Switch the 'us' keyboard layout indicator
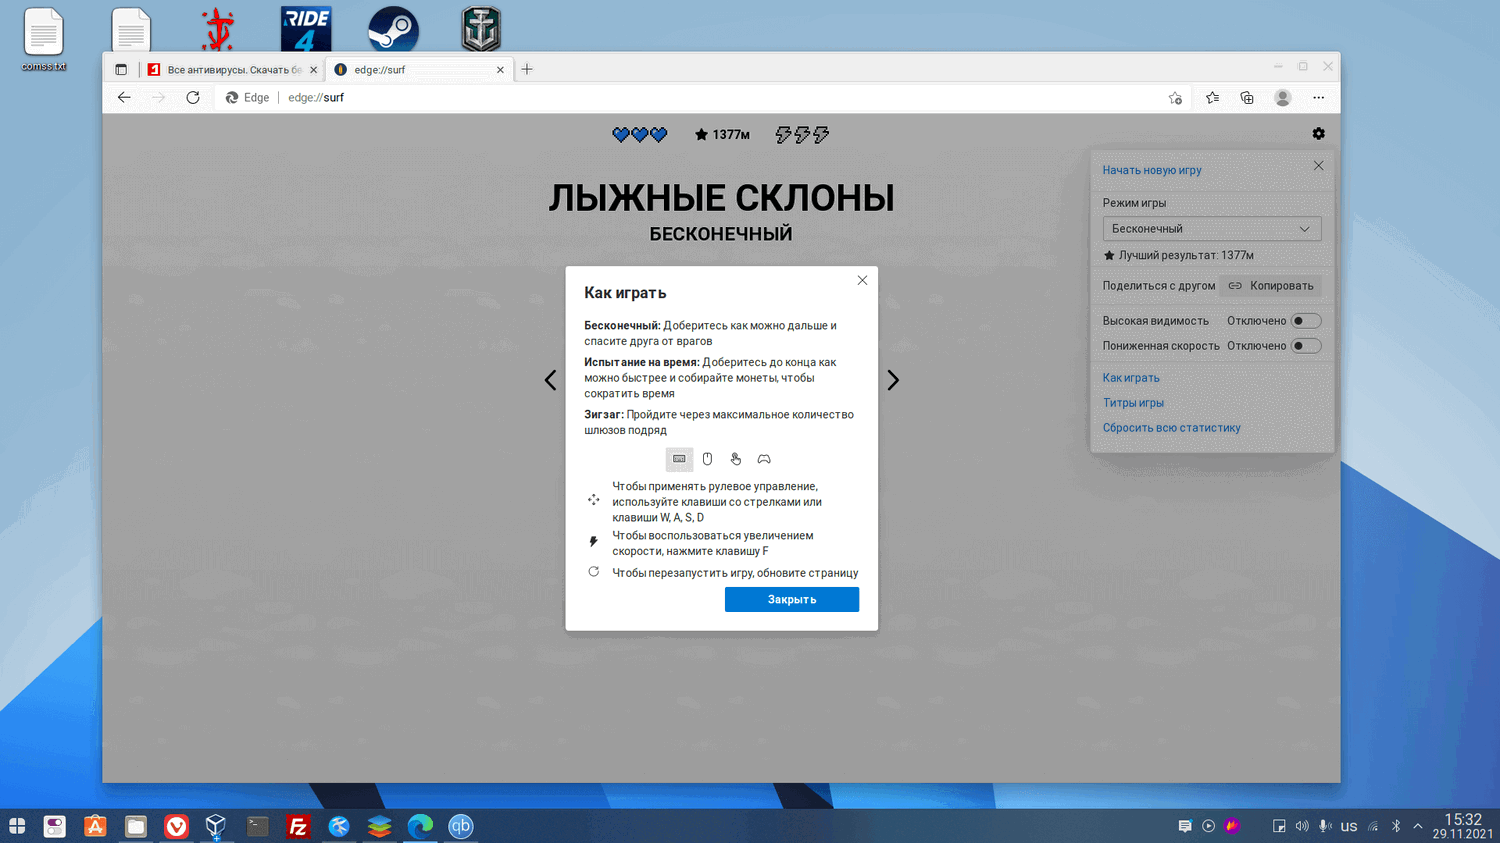The image size is (1500, 843). pos(1349,827)
